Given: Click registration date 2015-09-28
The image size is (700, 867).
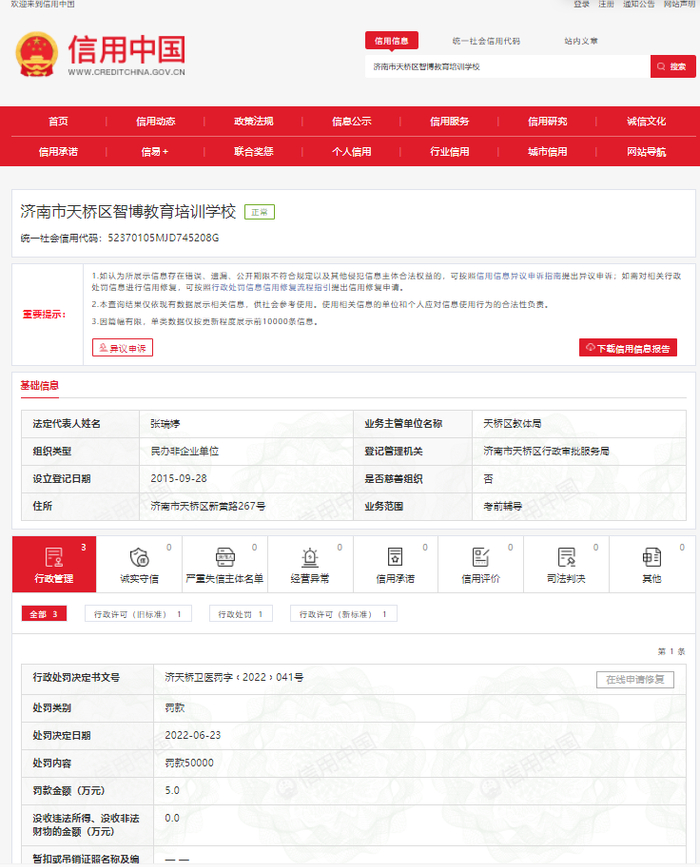Looking at the screenshot, I should point(179,478).
